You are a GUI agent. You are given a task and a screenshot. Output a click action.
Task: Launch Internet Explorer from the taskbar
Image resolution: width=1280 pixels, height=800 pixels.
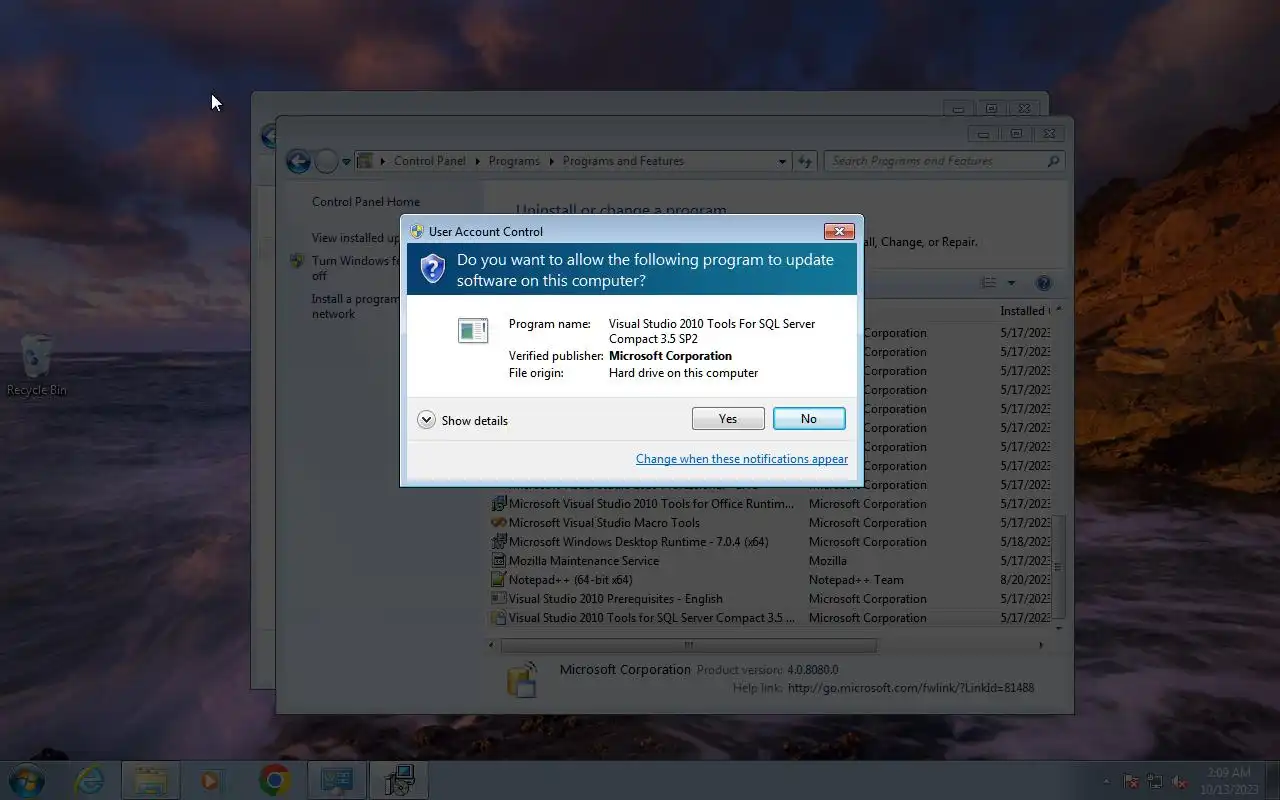(90, 780)
